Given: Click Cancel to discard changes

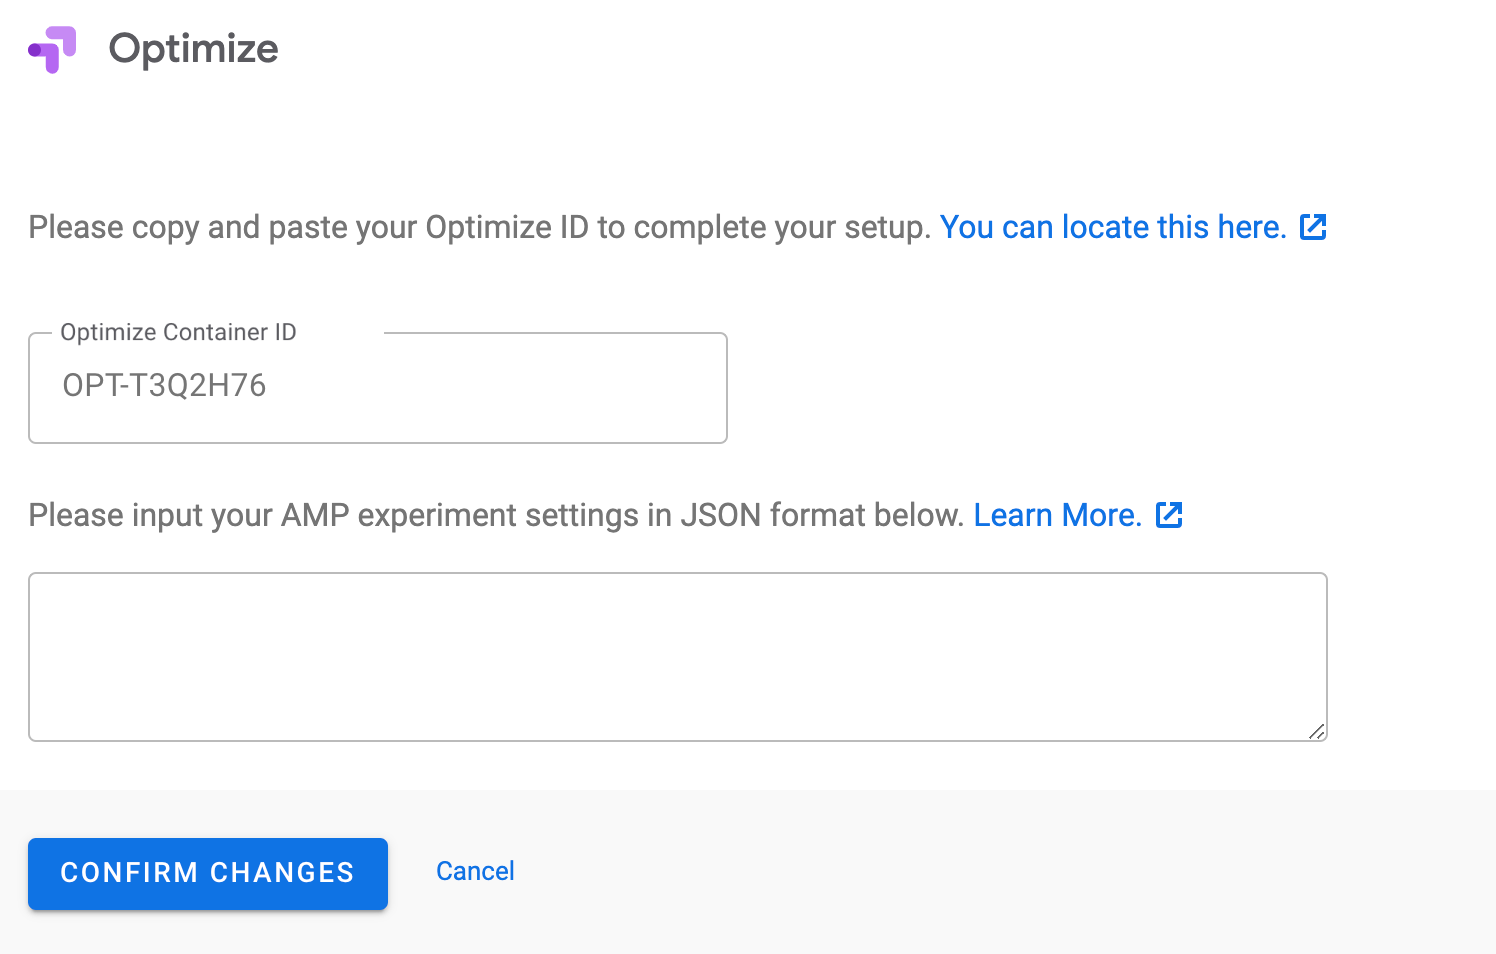Looking at the screenshot, I should [x=475, y=871].
